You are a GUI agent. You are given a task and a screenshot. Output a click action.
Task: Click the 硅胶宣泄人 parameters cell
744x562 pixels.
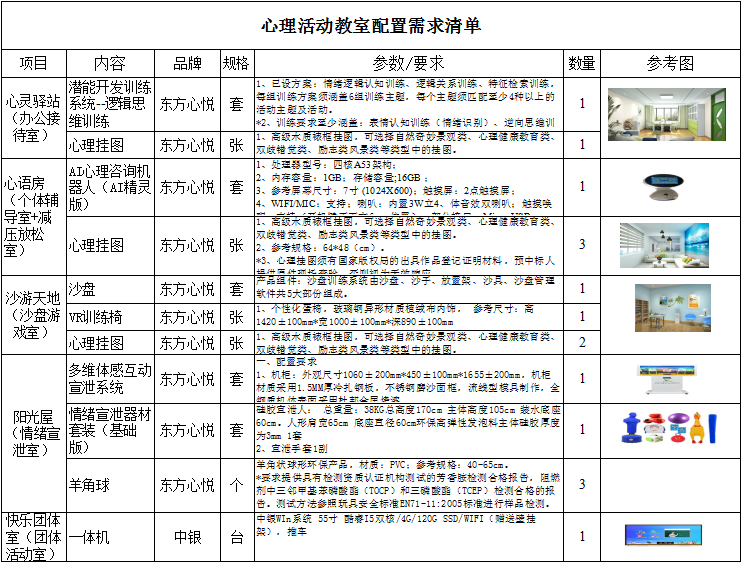tap(409, 431)
